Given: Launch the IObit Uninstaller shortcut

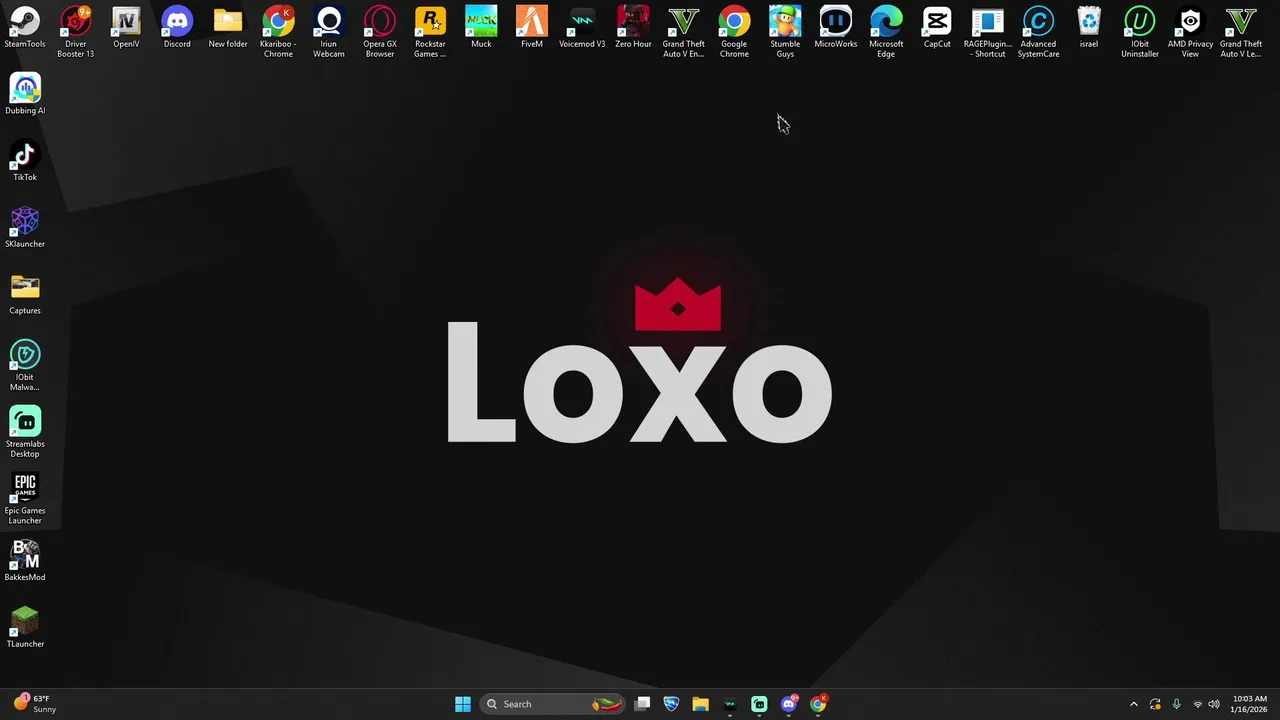Looking at the screenshot, I should coord(1140,32).
